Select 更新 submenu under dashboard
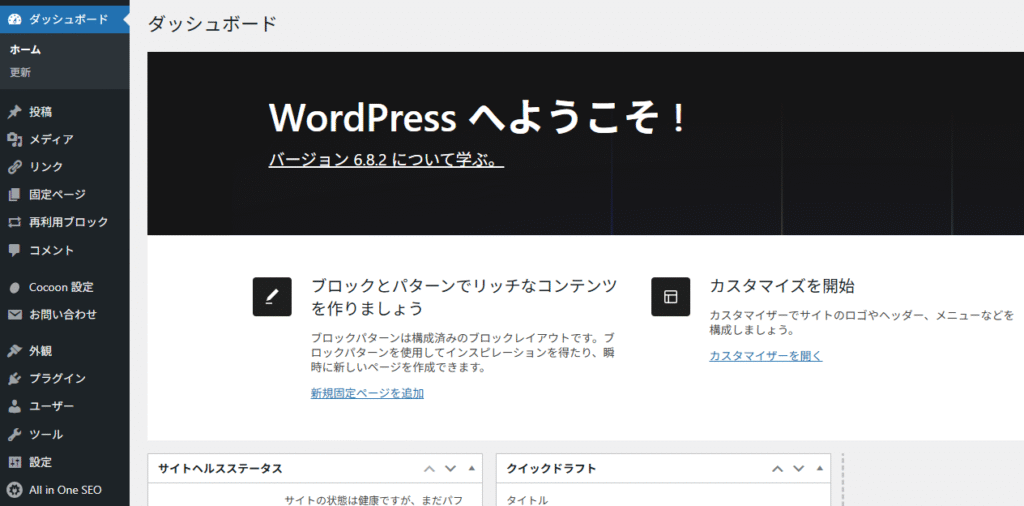This screenshot has height=506, width=1024. (x=20, y=72)
